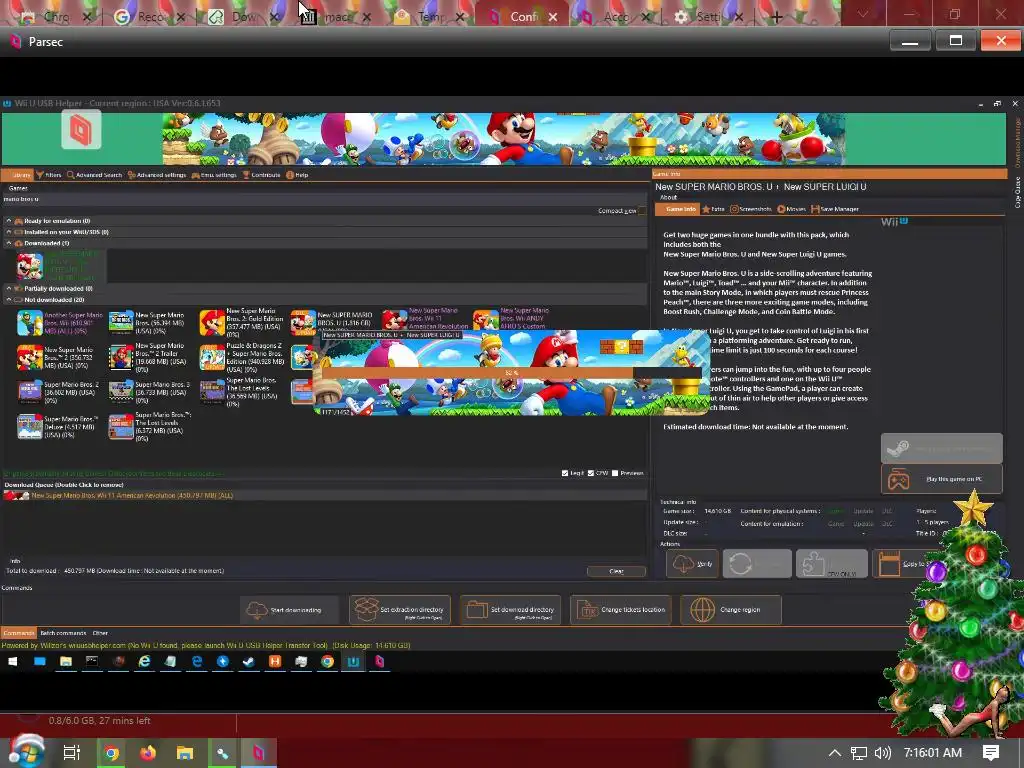Open Parsec from the local taskbar
1024x768 pixels.
click(x=259, y=753)
